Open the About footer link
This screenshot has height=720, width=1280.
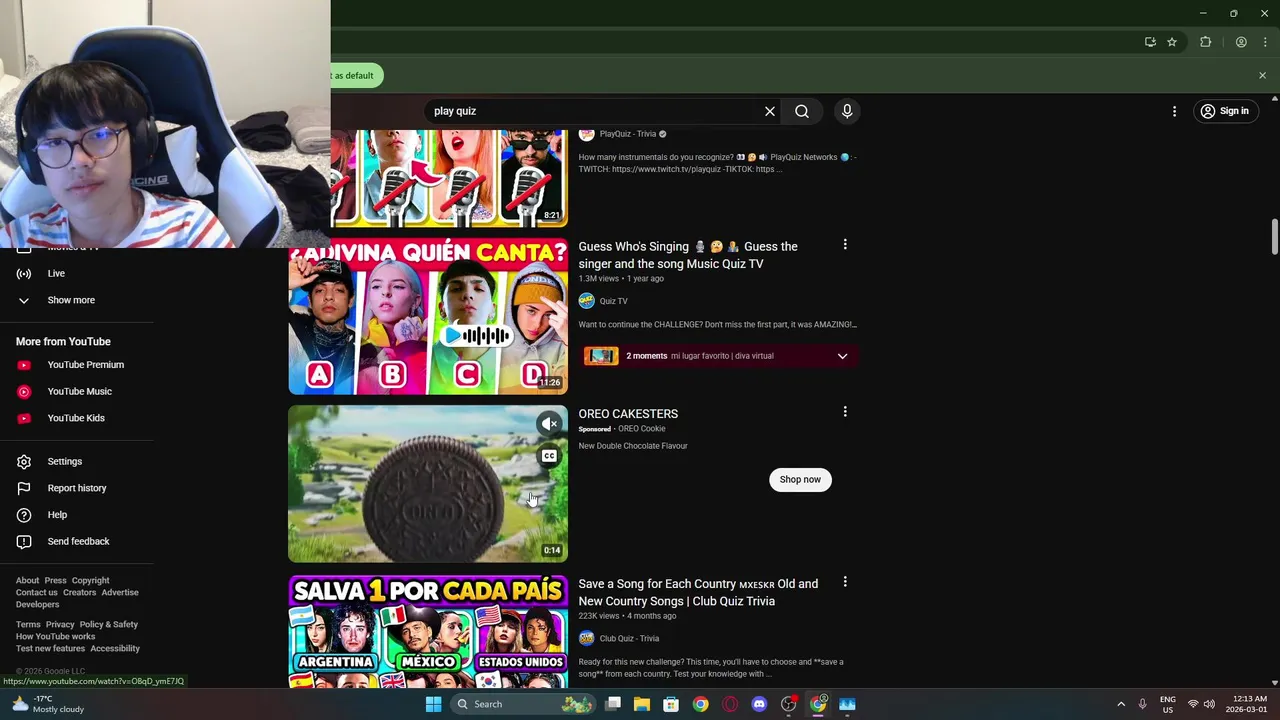click(27, 580)
